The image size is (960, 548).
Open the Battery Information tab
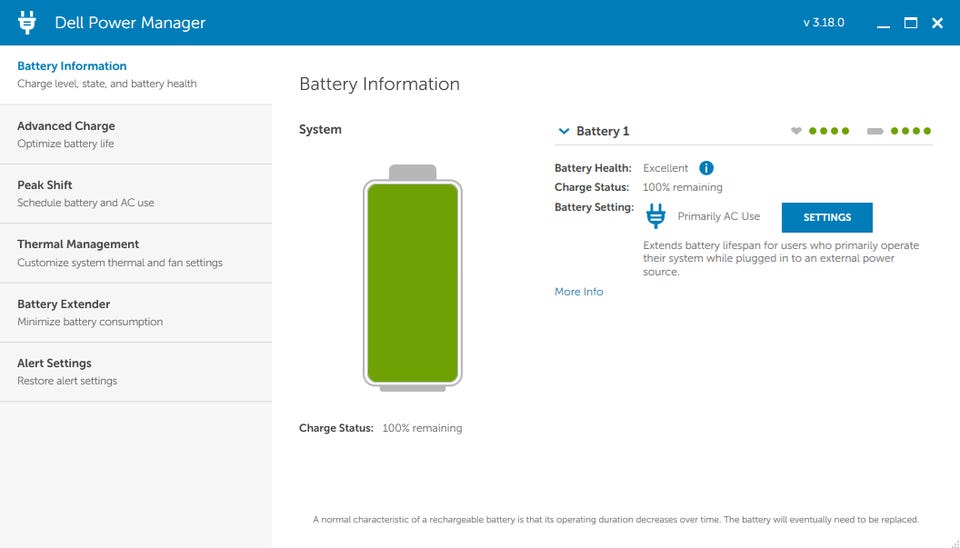pos(136,75)
